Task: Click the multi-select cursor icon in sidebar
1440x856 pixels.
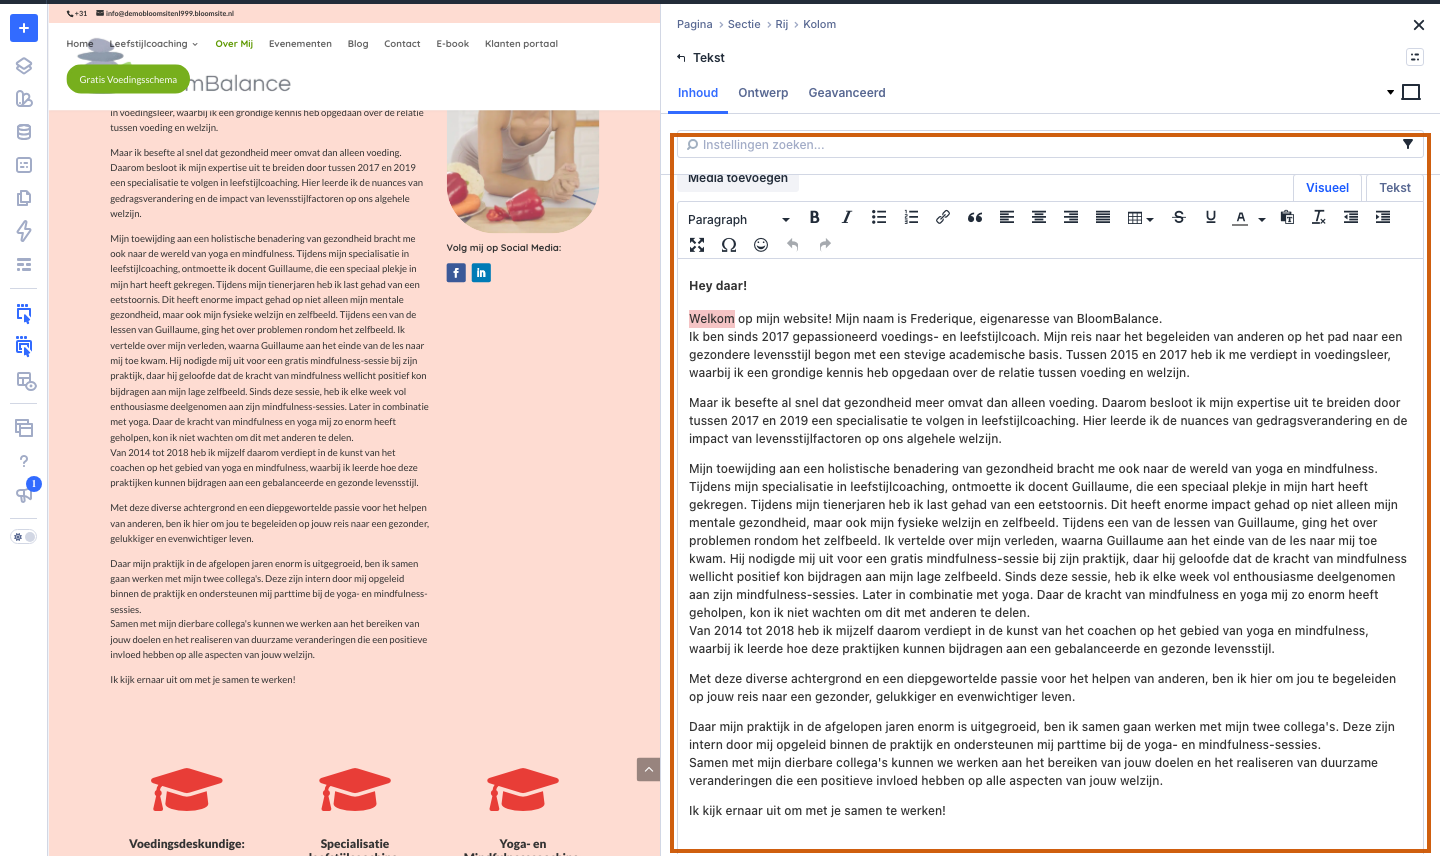Action: [24, 347]
